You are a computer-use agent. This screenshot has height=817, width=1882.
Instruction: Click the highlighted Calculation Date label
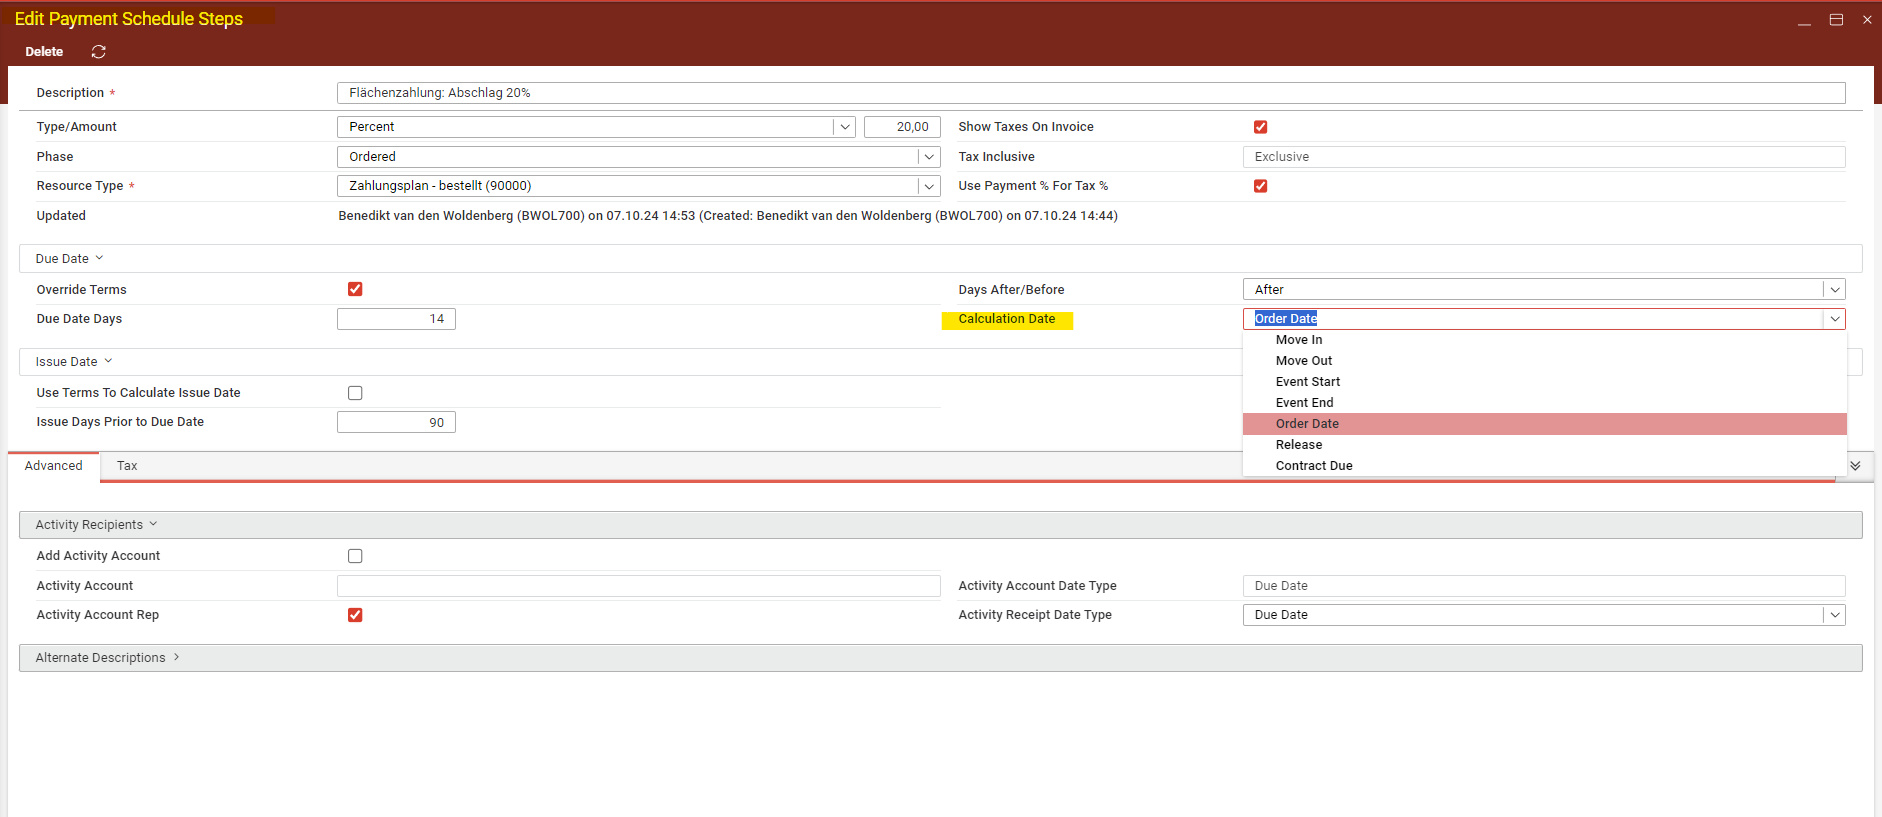(x=1007, y=319)
